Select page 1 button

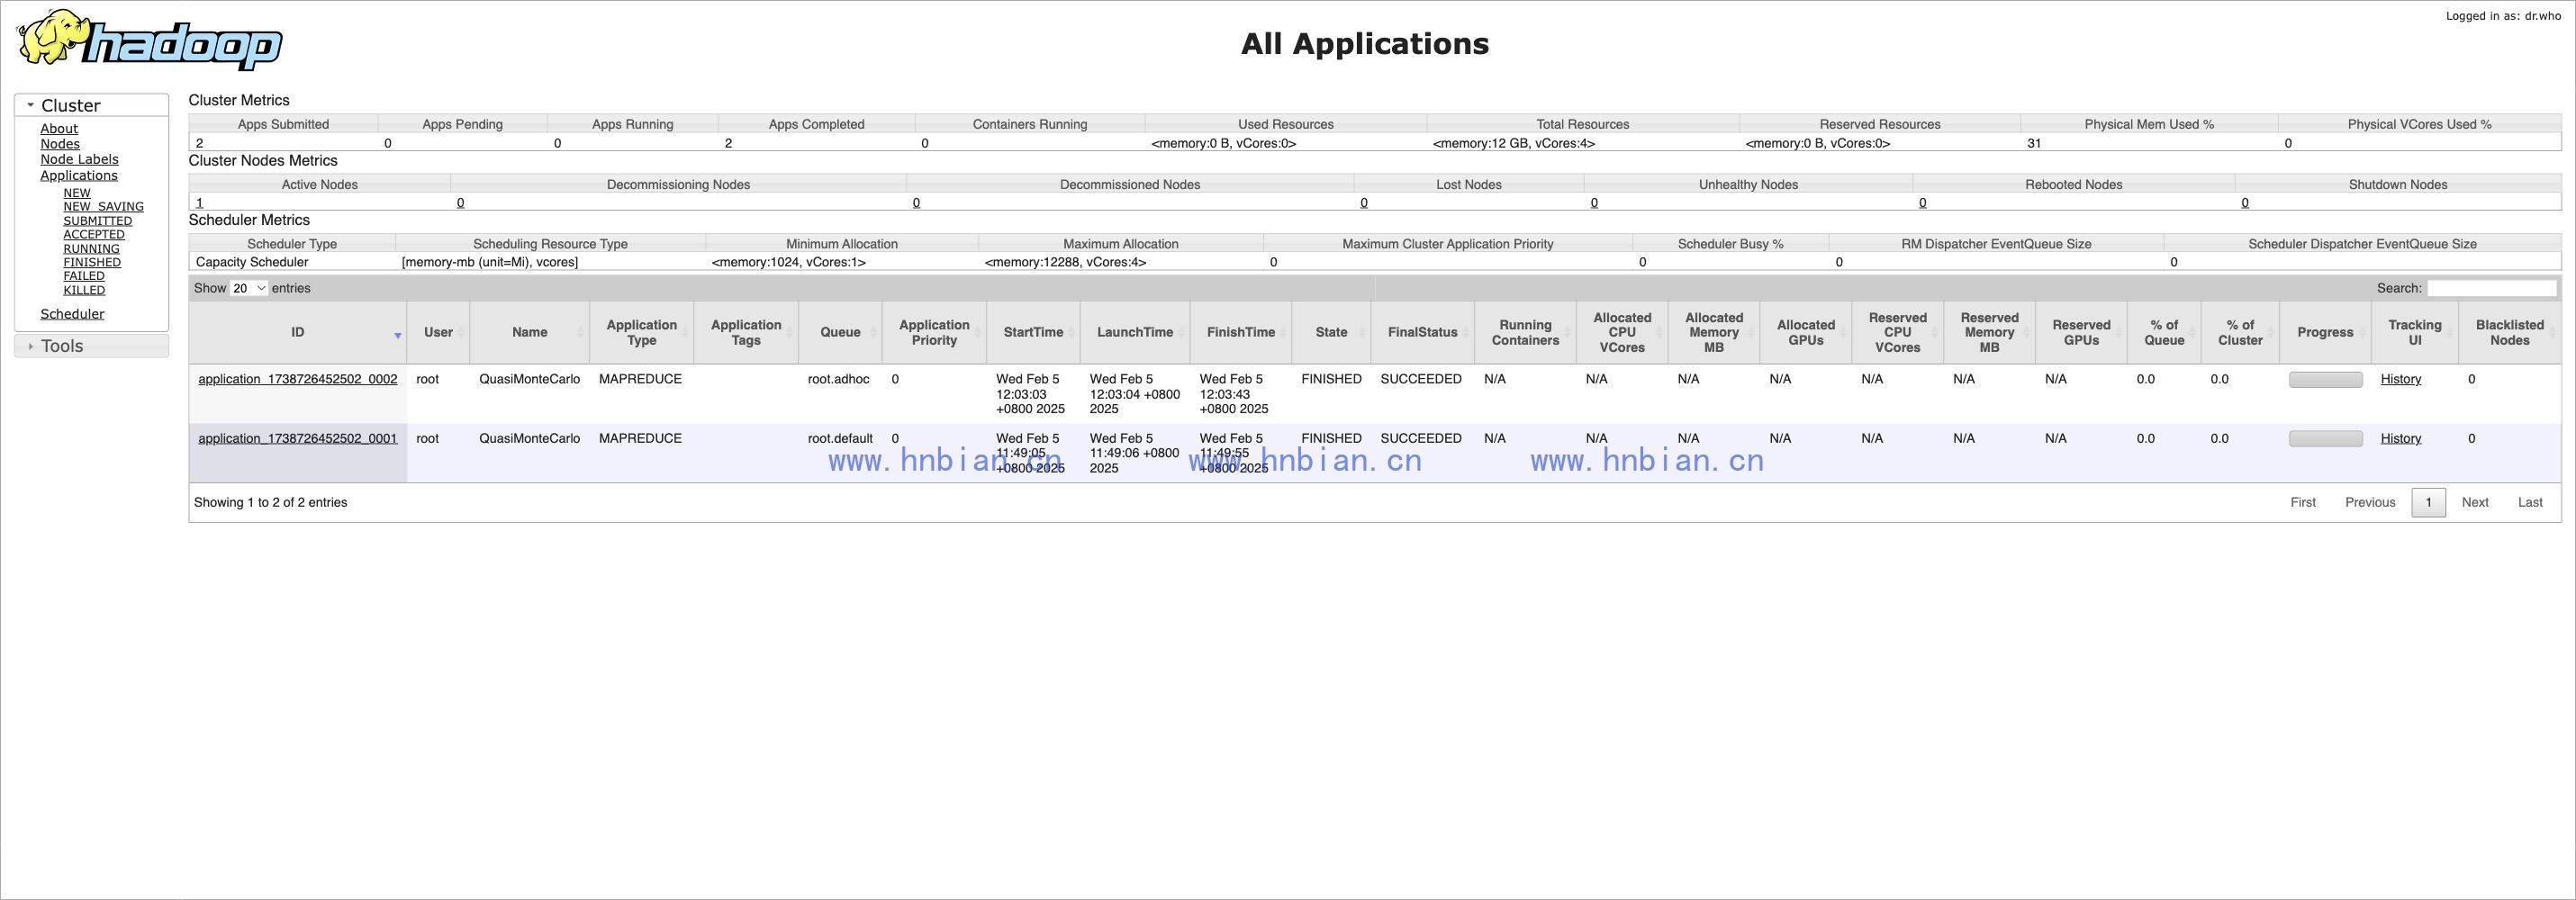(2428, 502)
